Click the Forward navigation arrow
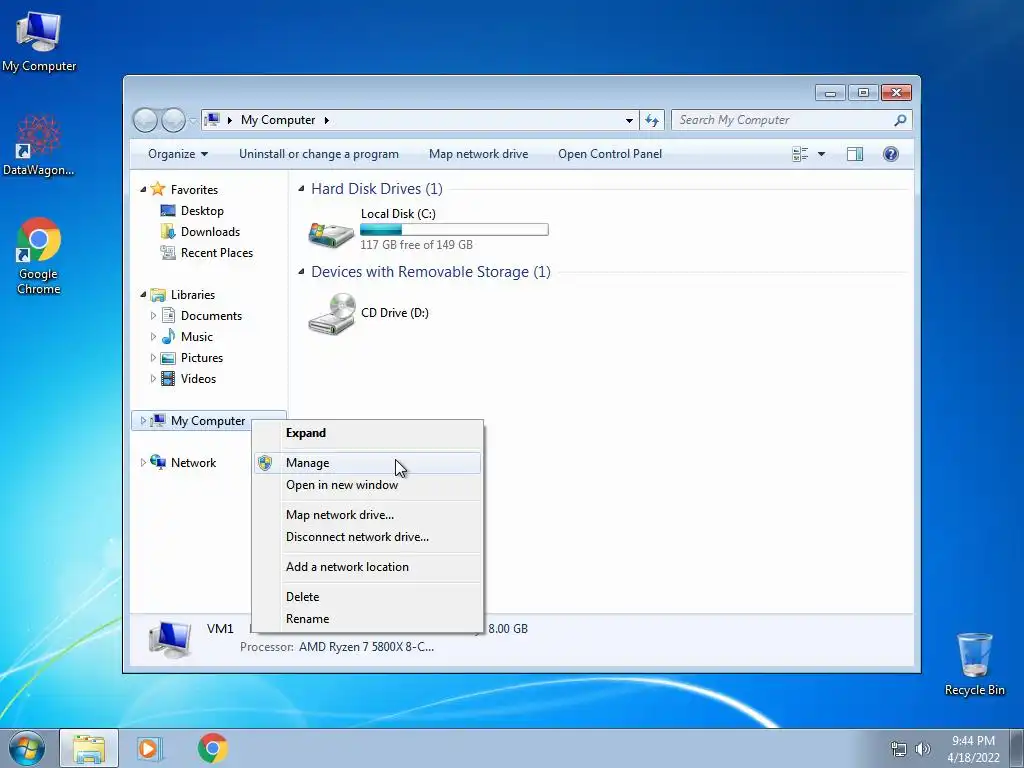This screenshot has height=768, width=1024. point(173,120)
